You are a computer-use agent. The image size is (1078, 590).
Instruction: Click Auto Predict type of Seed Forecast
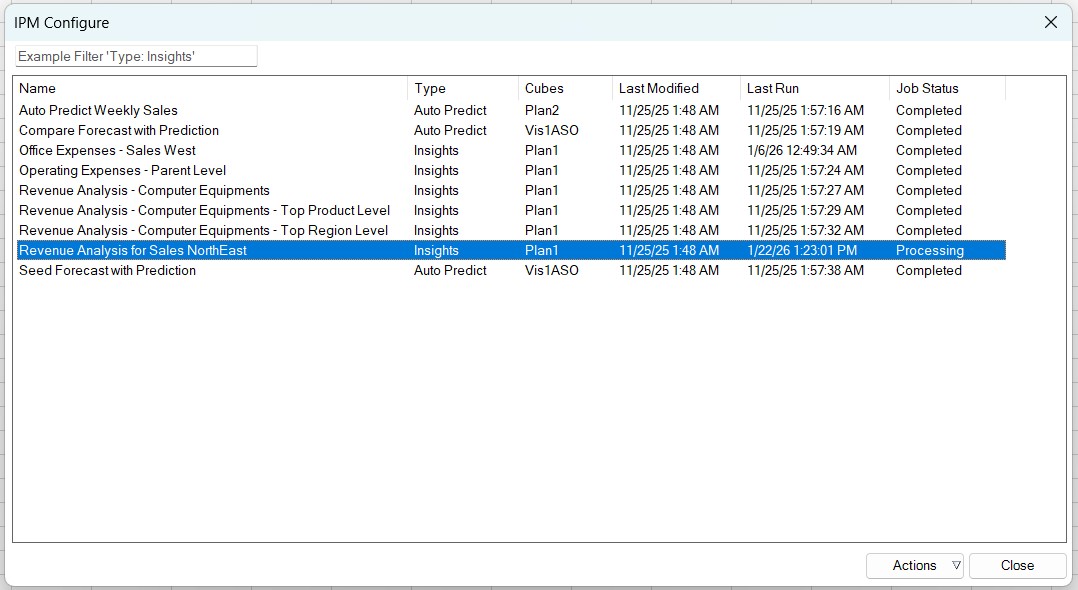pyautogui.click(x=450, y=270)
